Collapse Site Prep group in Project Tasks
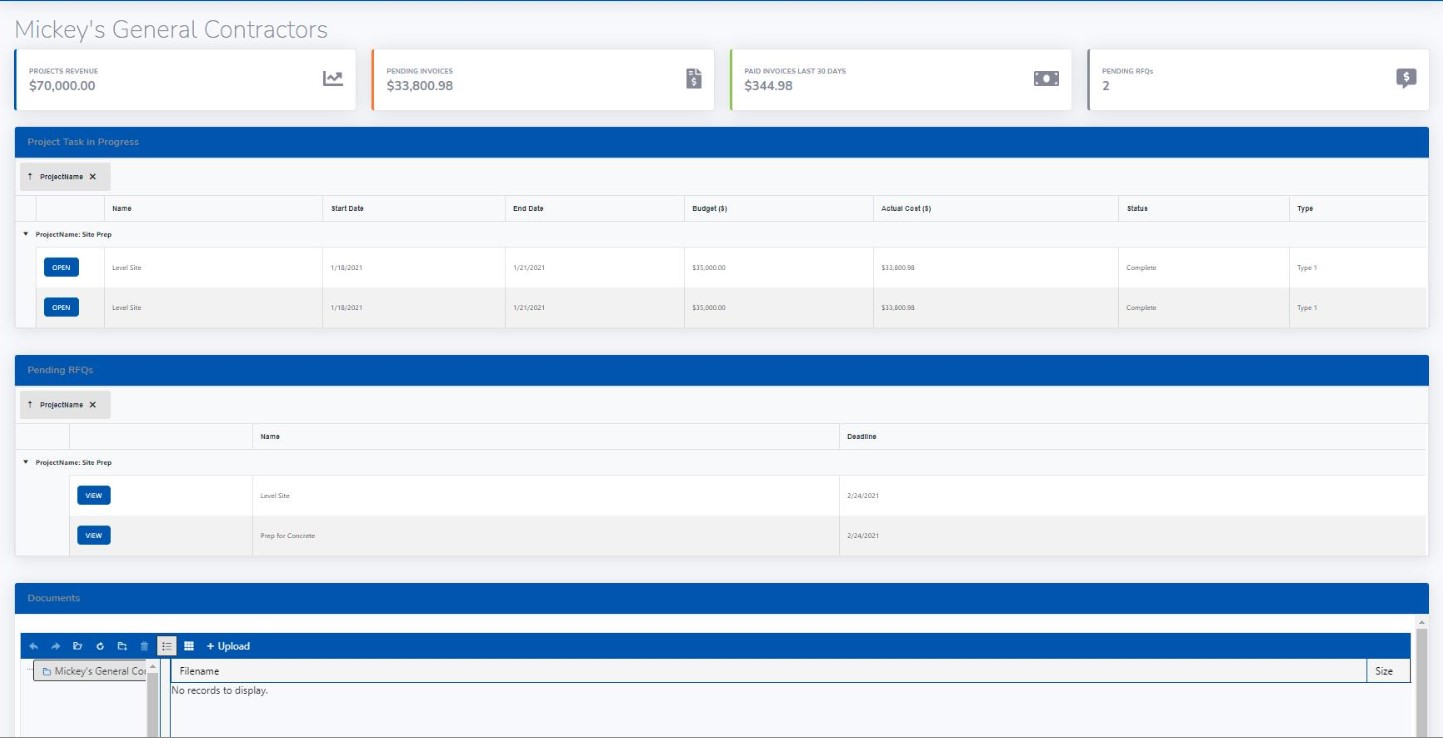 tap(25, 234)
